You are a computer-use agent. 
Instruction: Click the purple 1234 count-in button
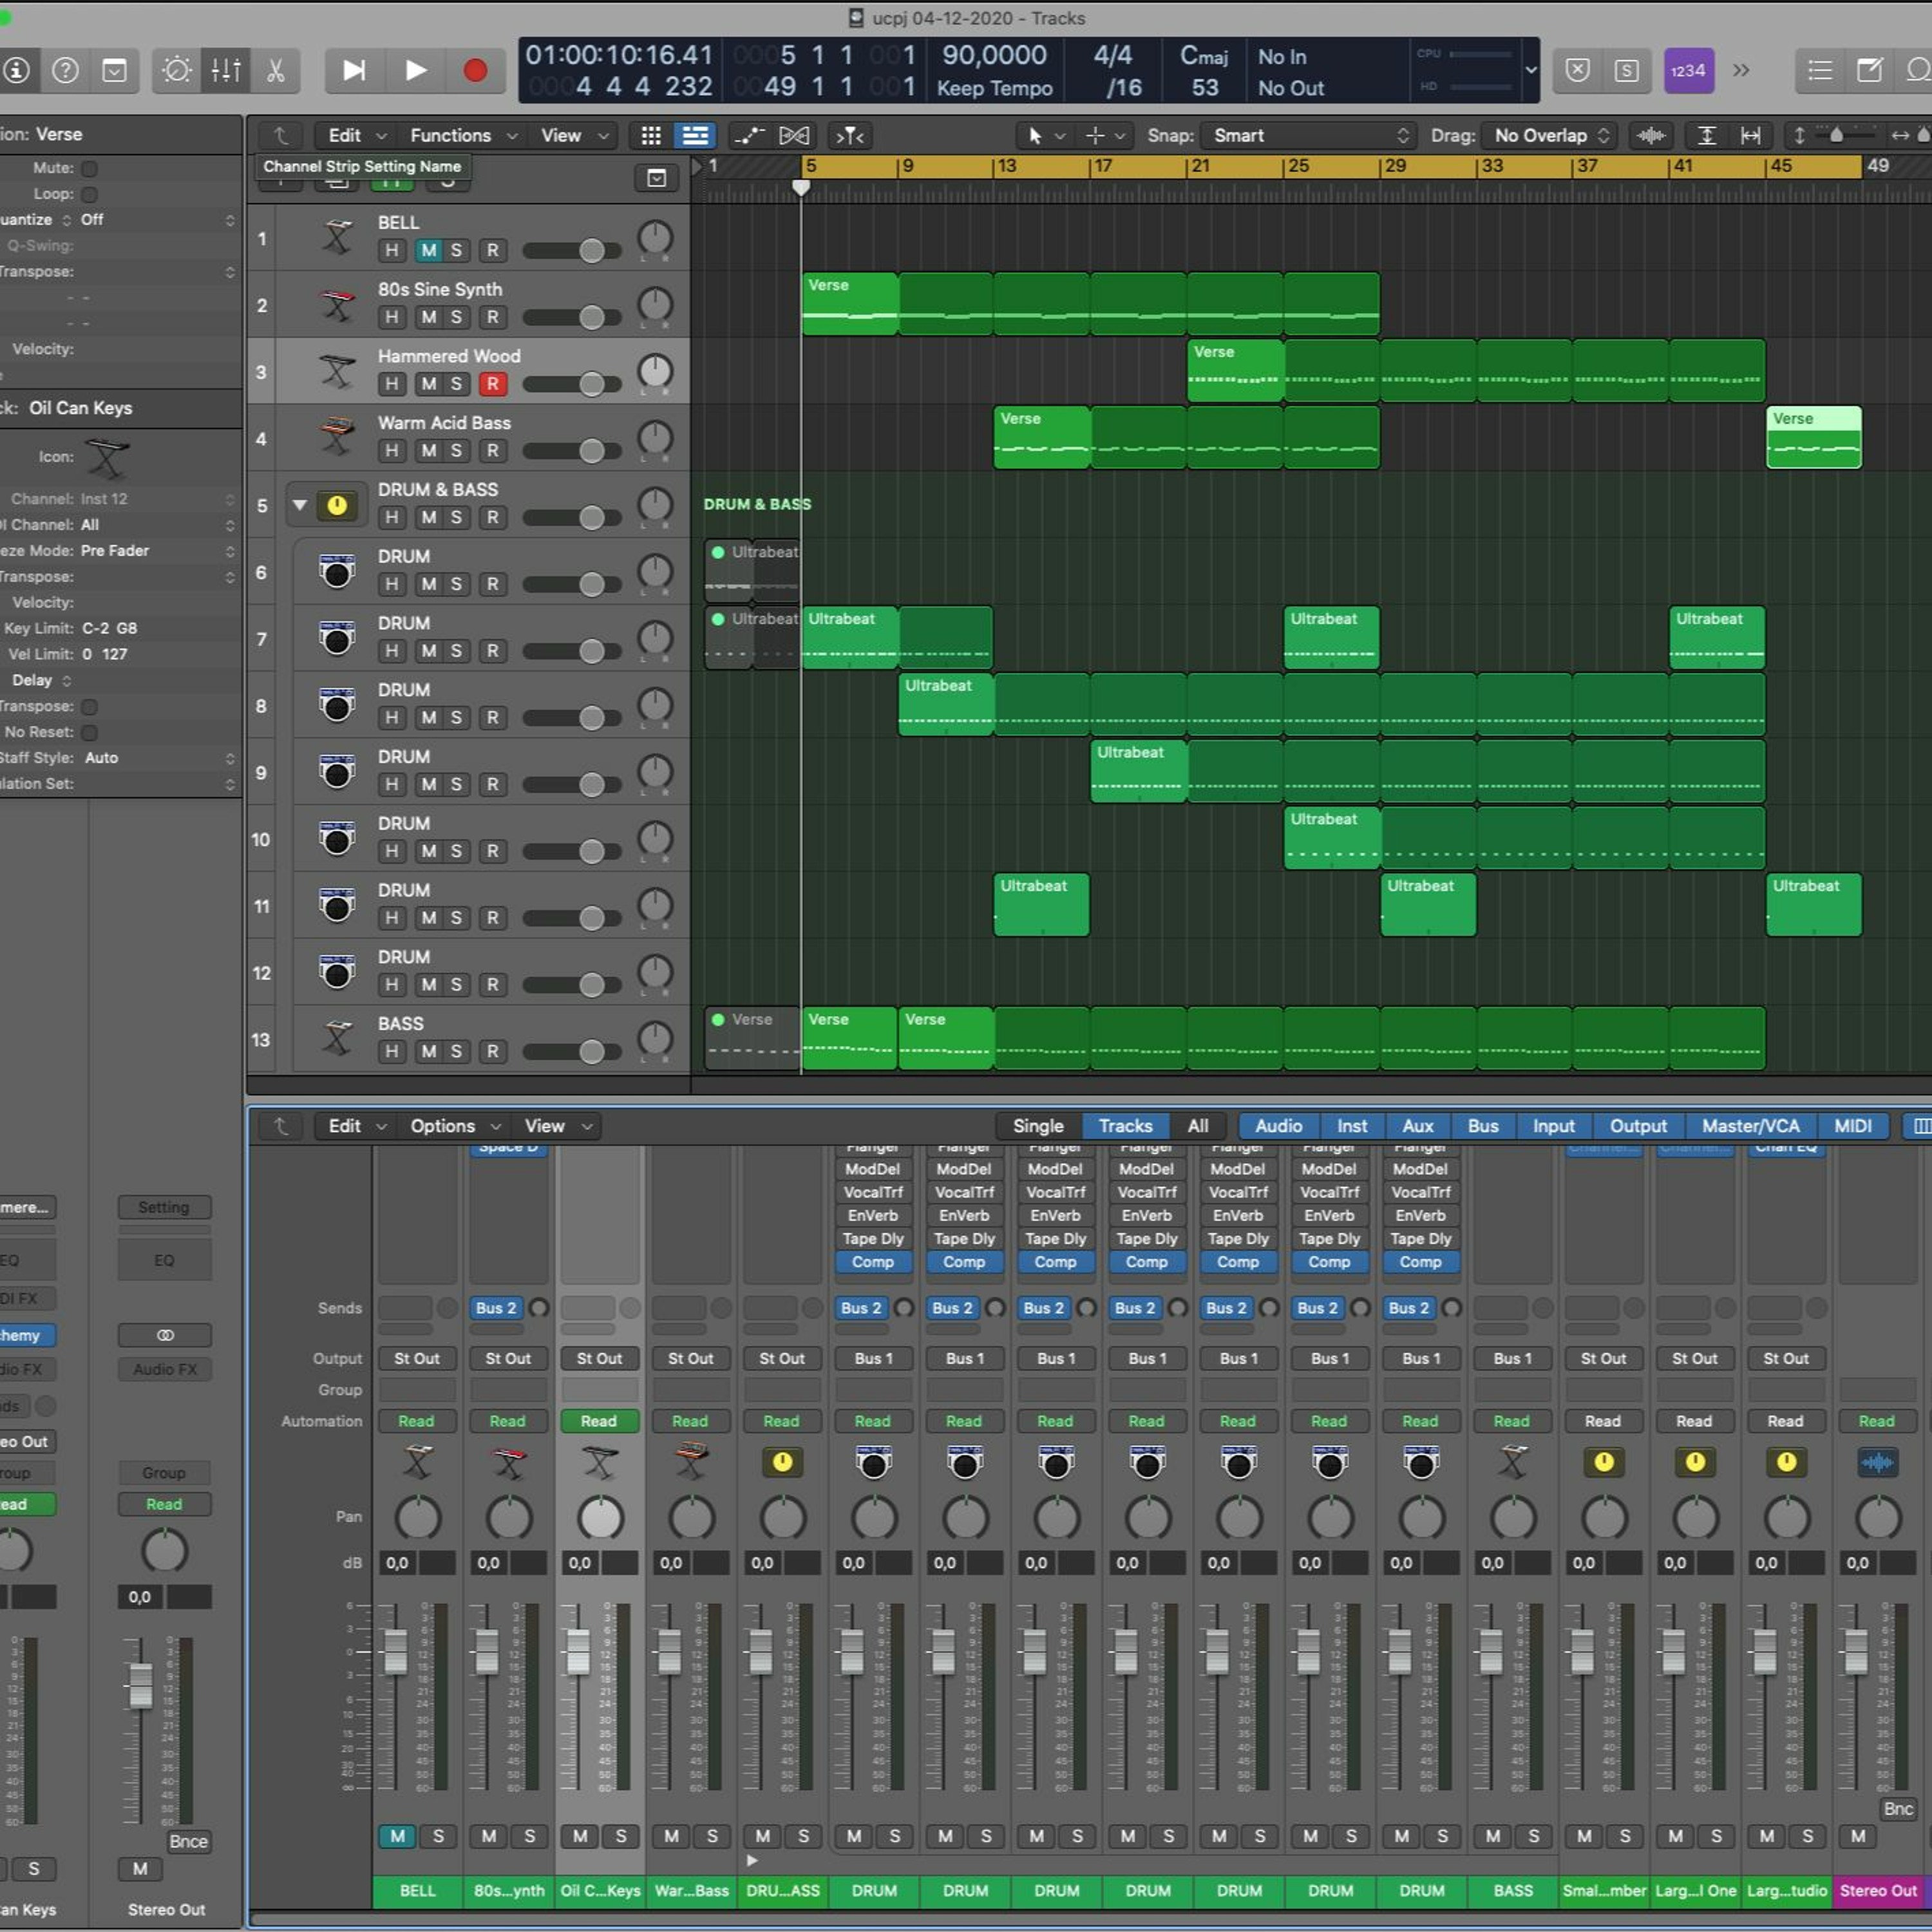click(1688, 70)
